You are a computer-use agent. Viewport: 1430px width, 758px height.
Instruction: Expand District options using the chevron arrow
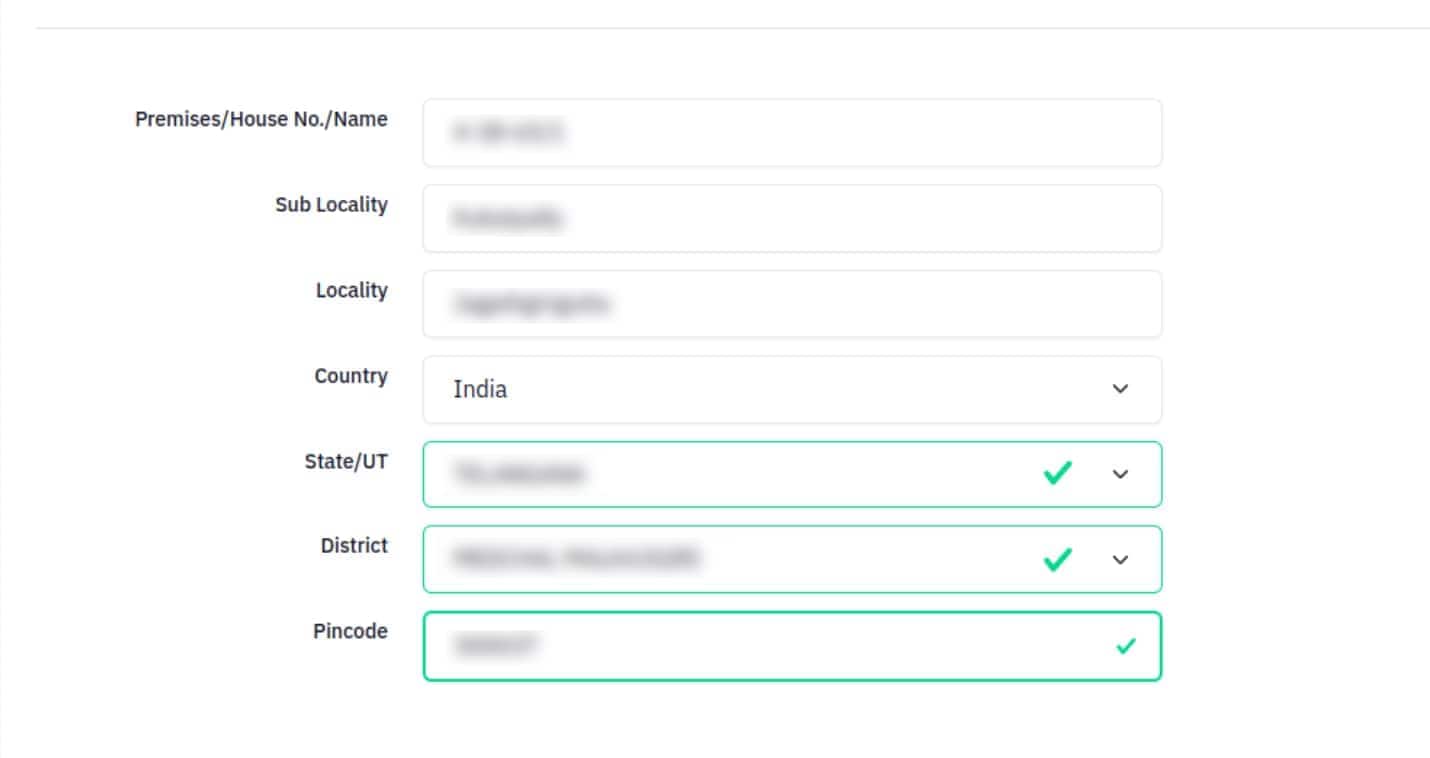[1120, 560]
